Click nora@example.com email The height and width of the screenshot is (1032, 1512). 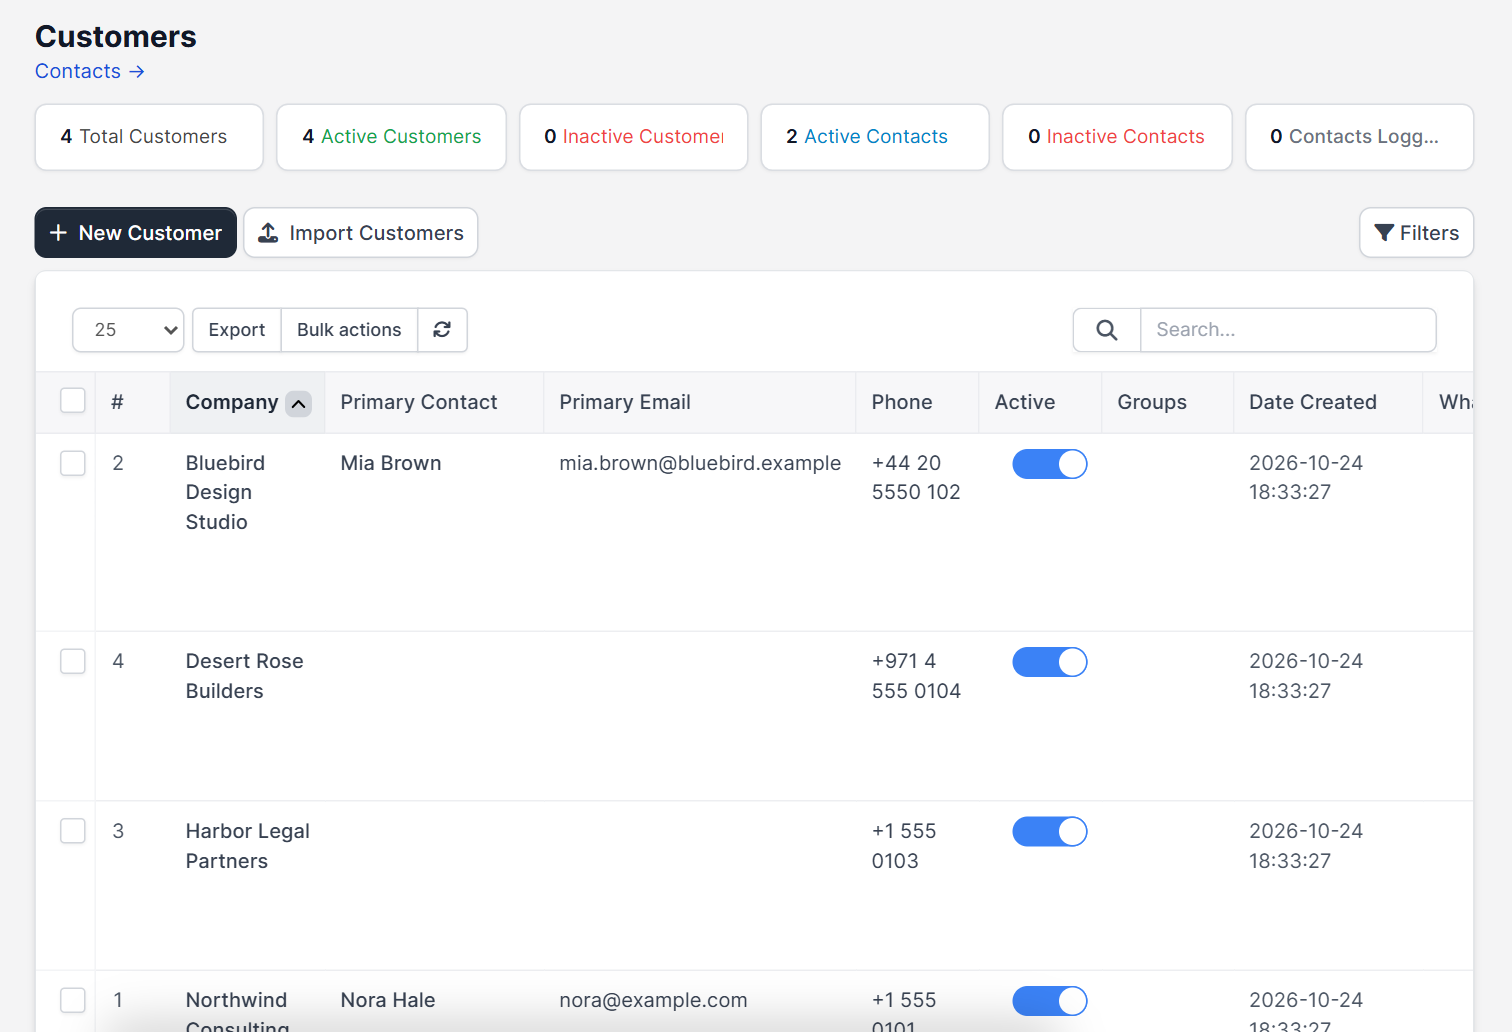click(653, 1000)
